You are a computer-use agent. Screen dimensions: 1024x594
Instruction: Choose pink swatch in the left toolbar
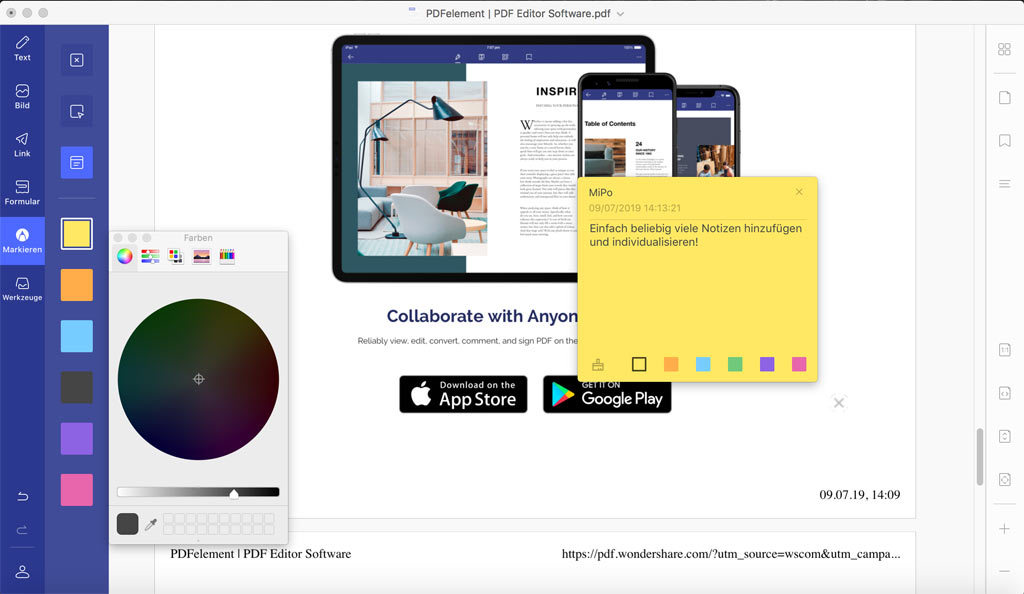coord(76,490)
